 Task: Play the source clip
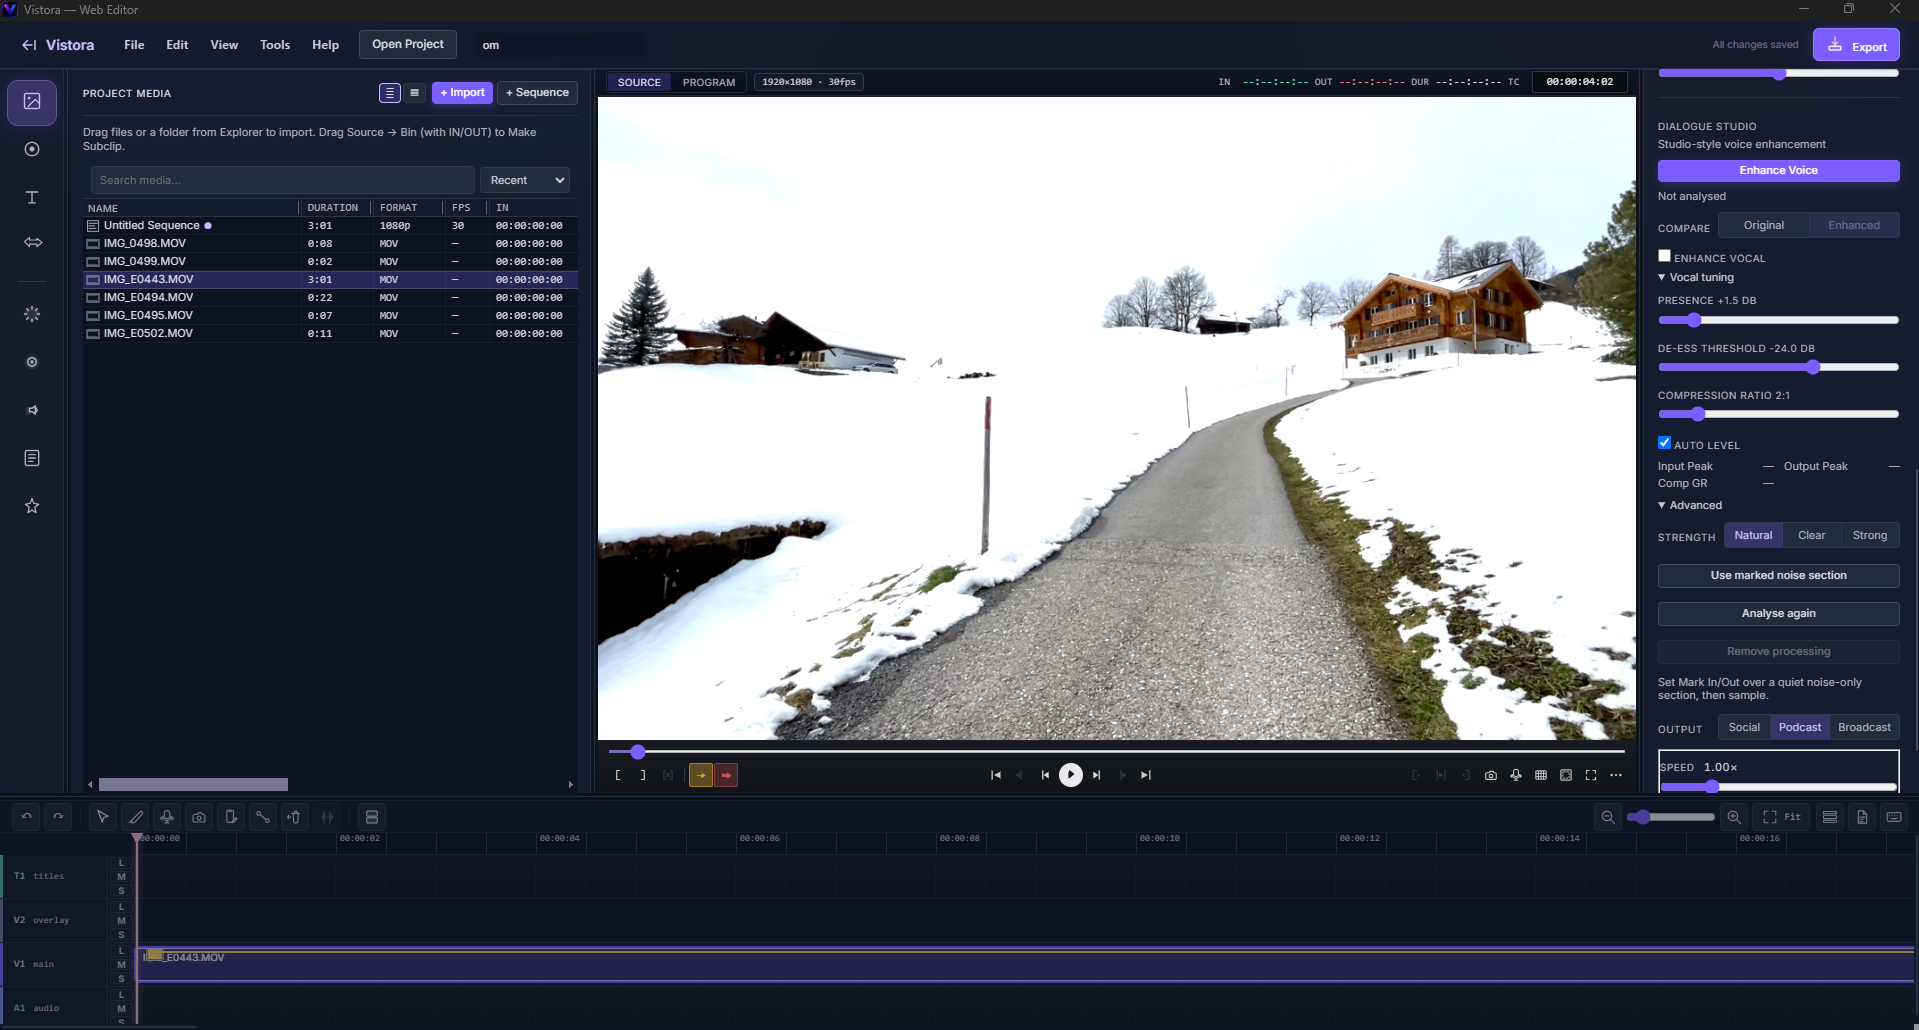[1071, 775]
